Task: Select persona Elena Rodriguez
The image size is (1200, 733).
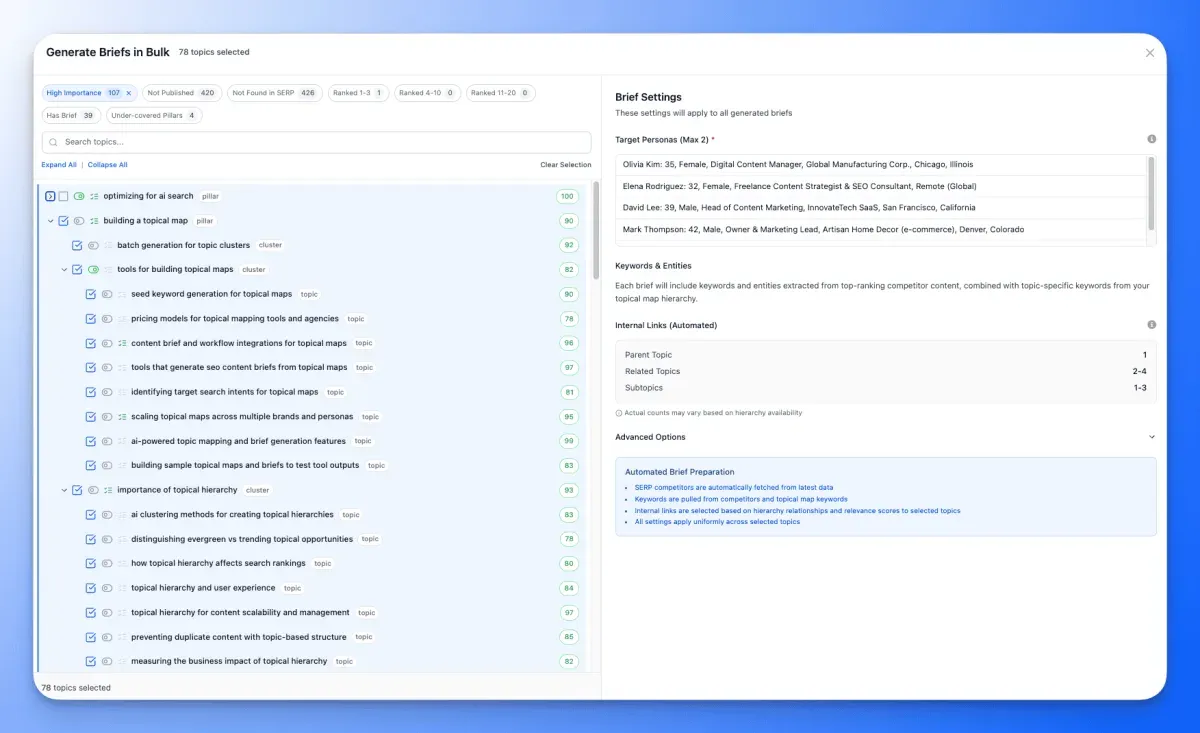Action: pyautogui.click(x=881, y=186)
